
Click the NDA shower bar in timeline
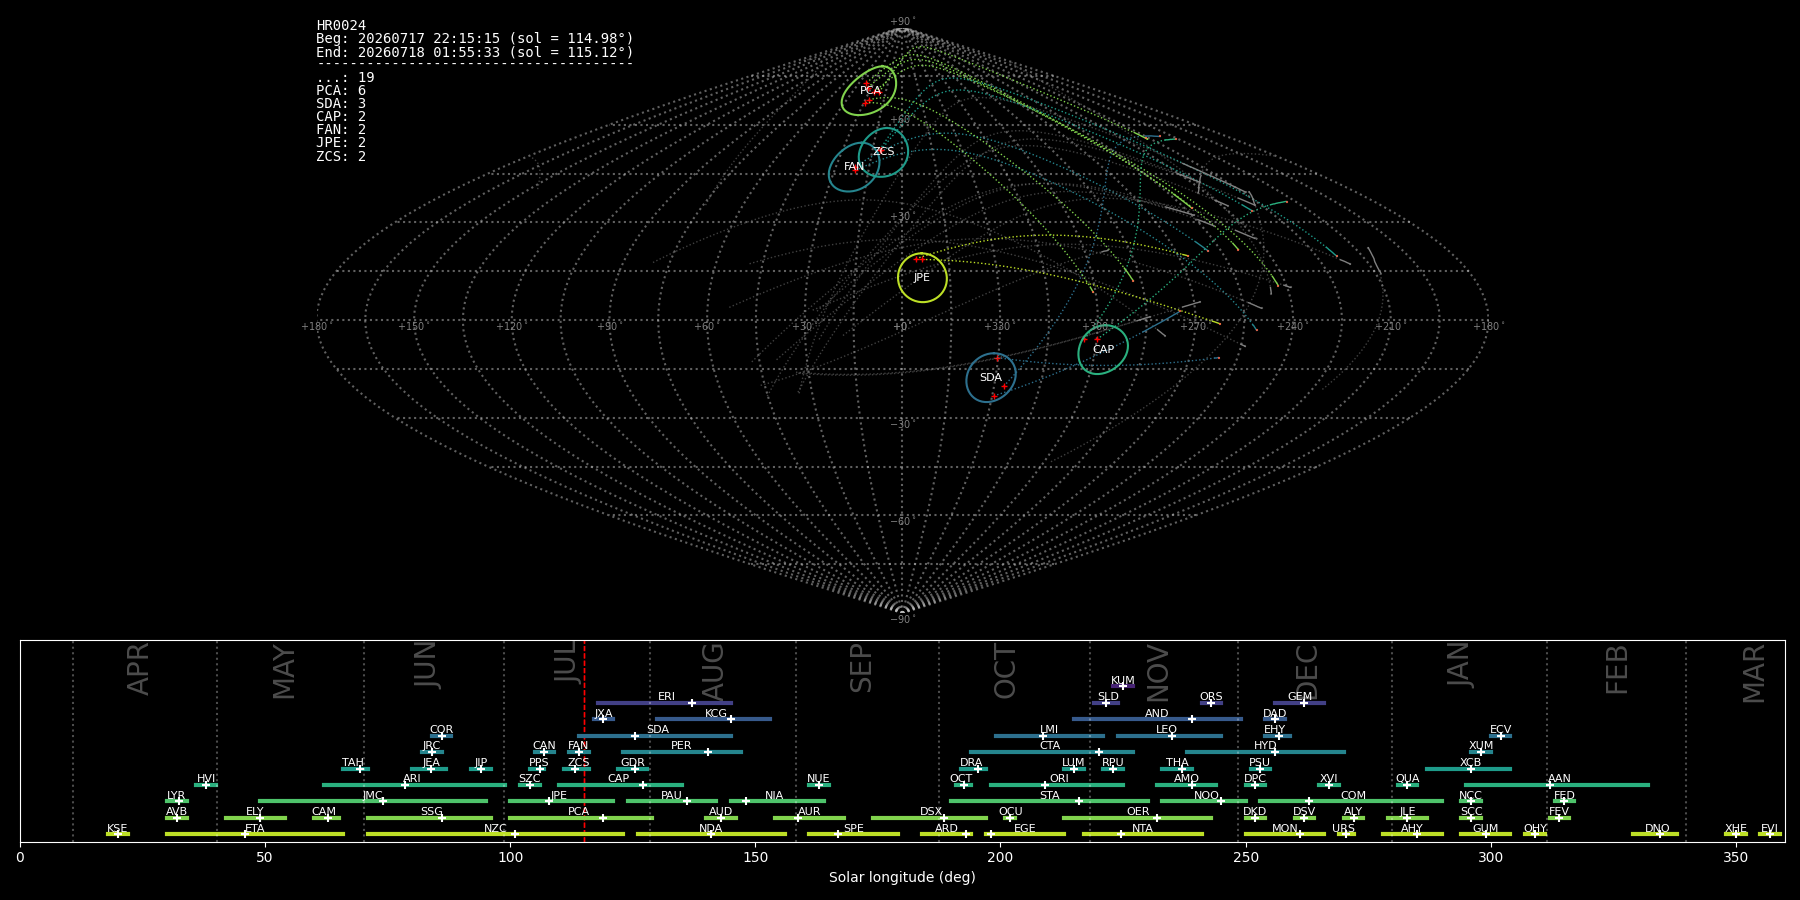point(711,834)
